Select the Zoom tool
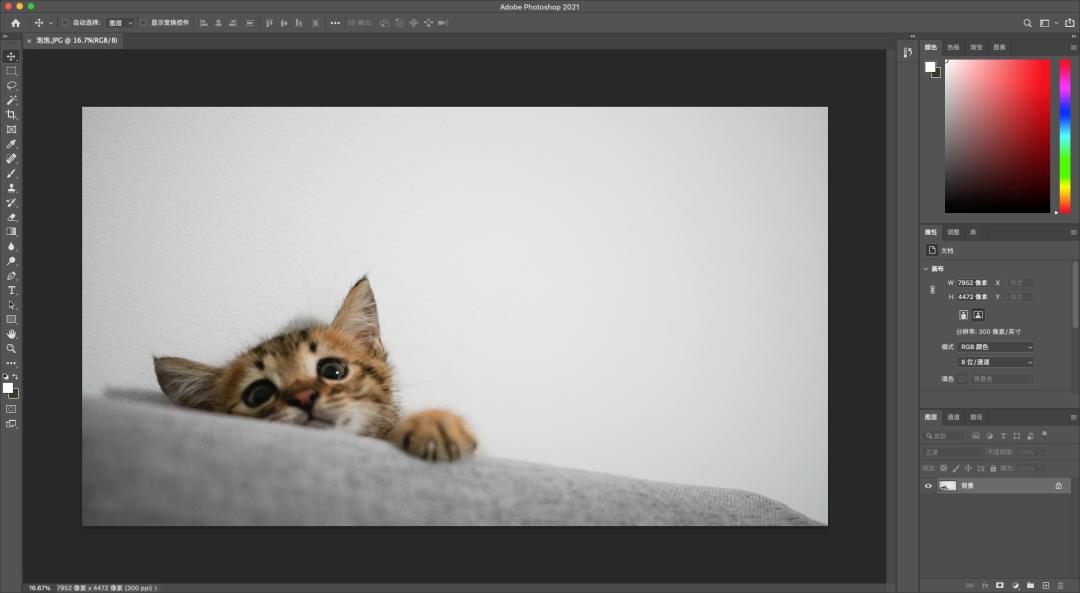Screen dimensions: 1080x593 tap(12, 348)
